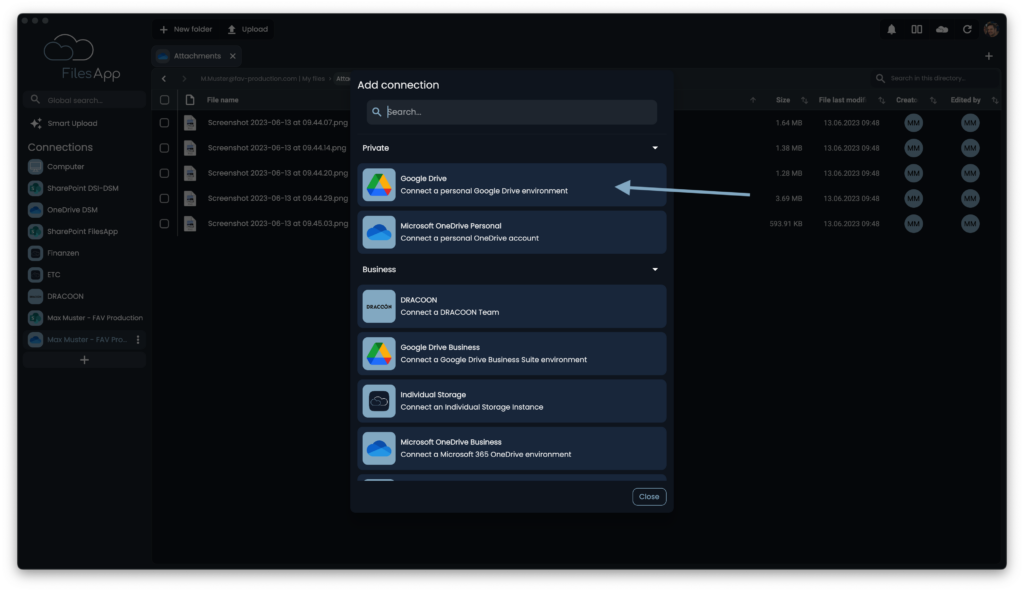This screenshot has height=591, width=1024.
Task: Toggle the select-all files checkbox
Action: pyautogui.click(x=165, y=100)
